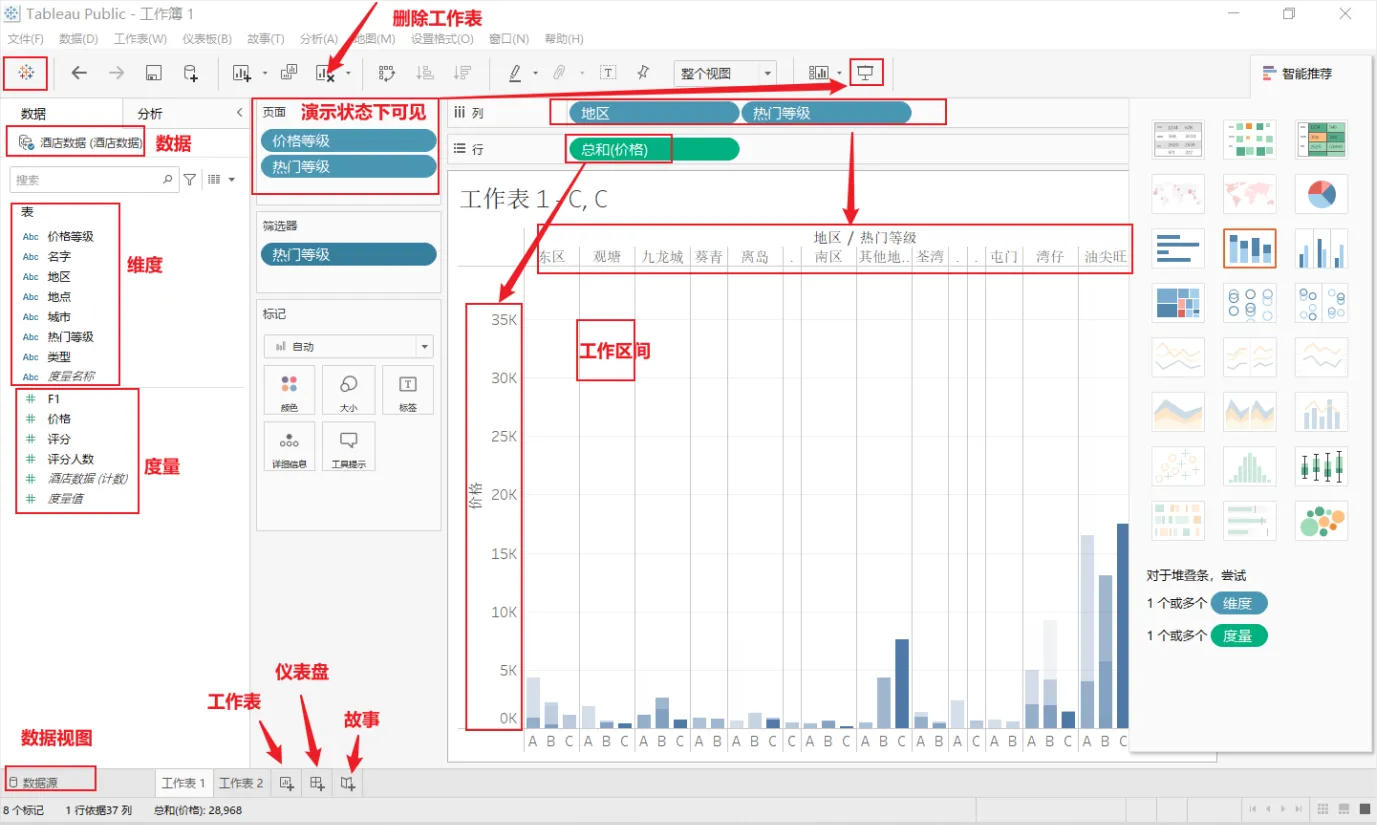The height and width of the screenshot is (825, 1377).
Task: Duplicate the current worksheet
Action: click(289, 73)
